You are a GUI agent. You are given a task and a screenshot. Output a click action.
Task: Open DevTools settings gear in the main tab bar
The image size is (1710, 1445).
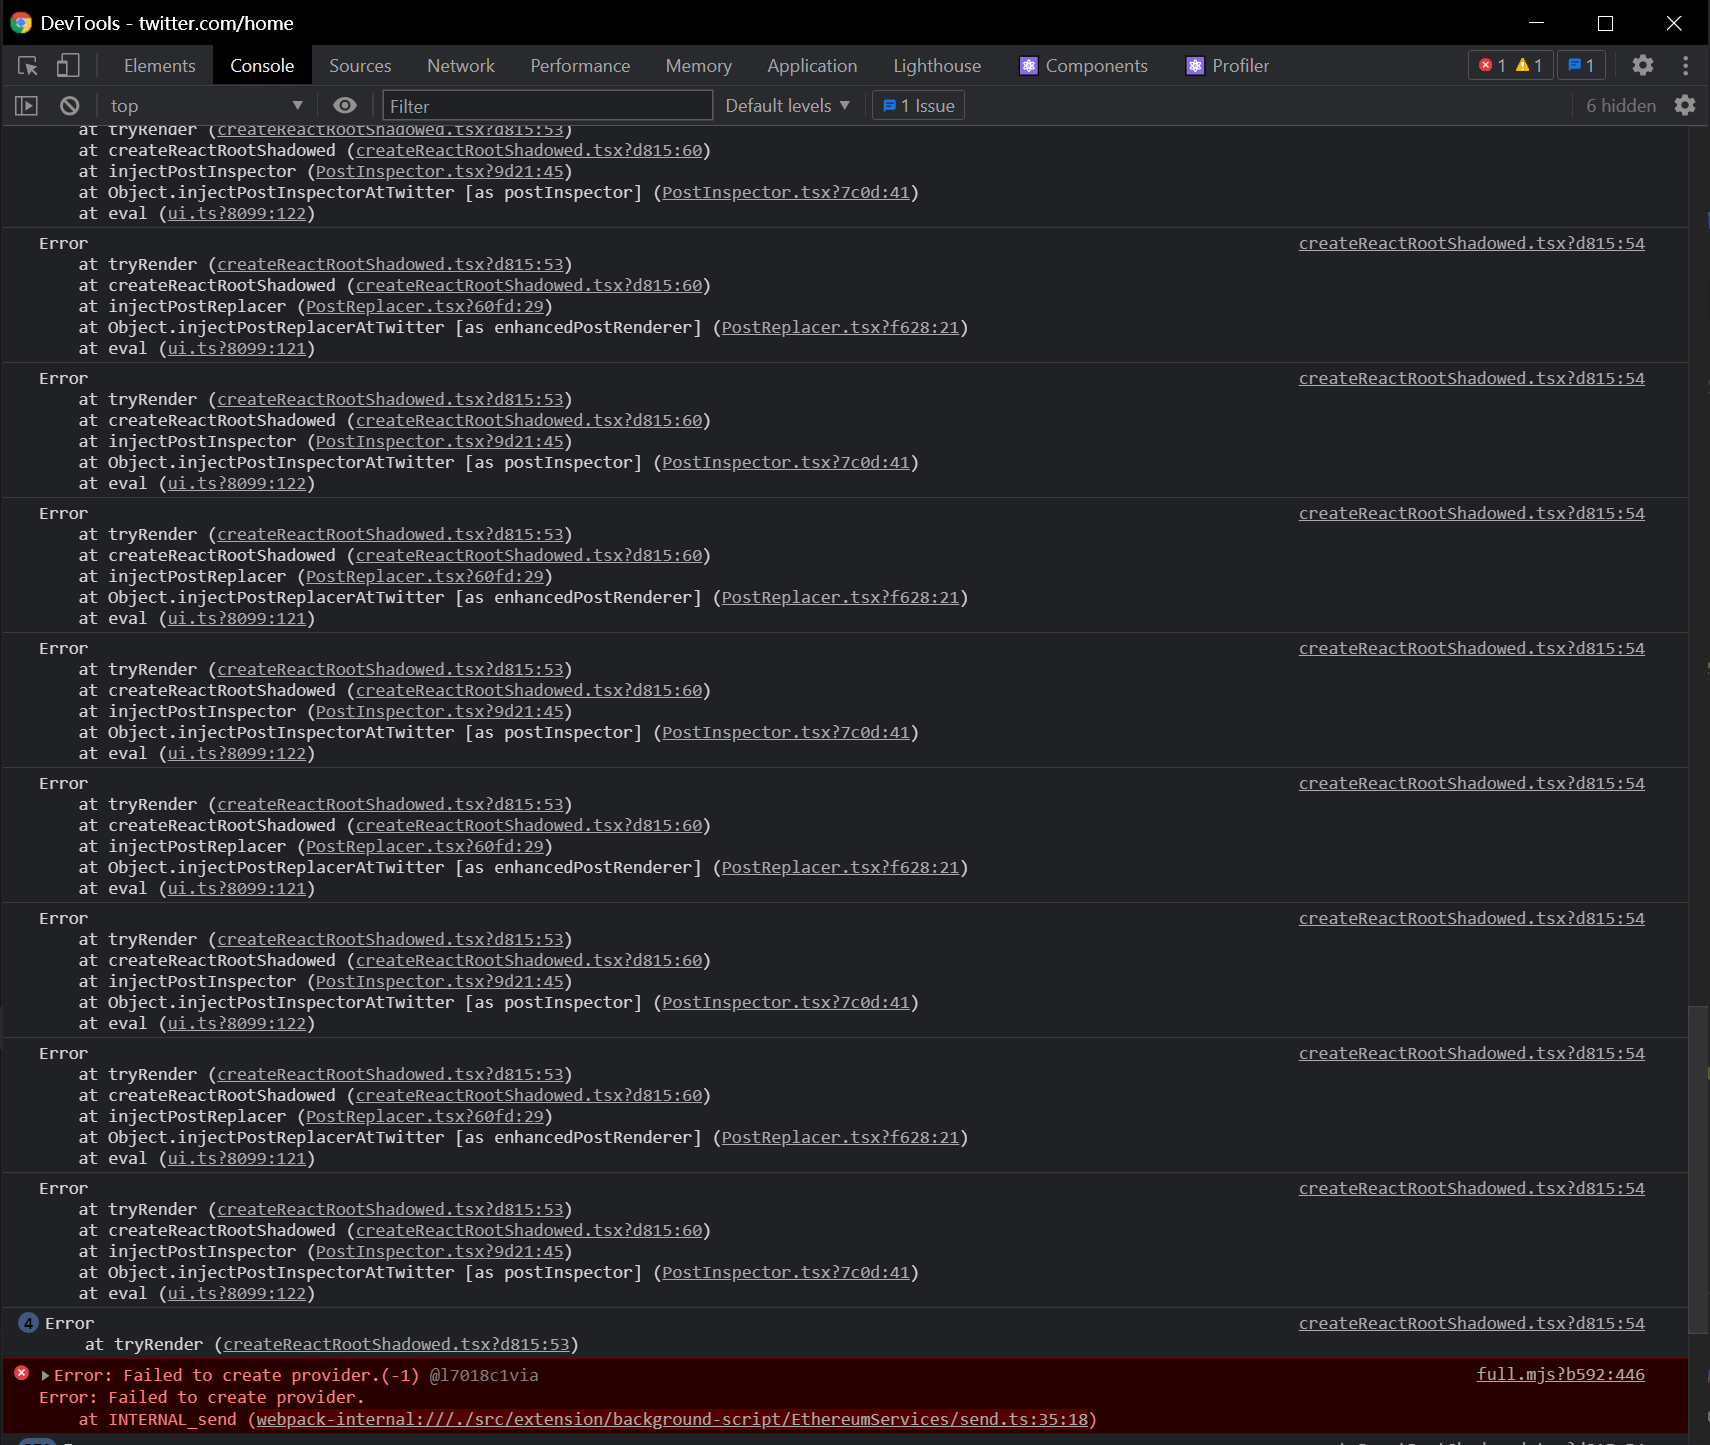pyautogui.click(x=1642, y=66)
